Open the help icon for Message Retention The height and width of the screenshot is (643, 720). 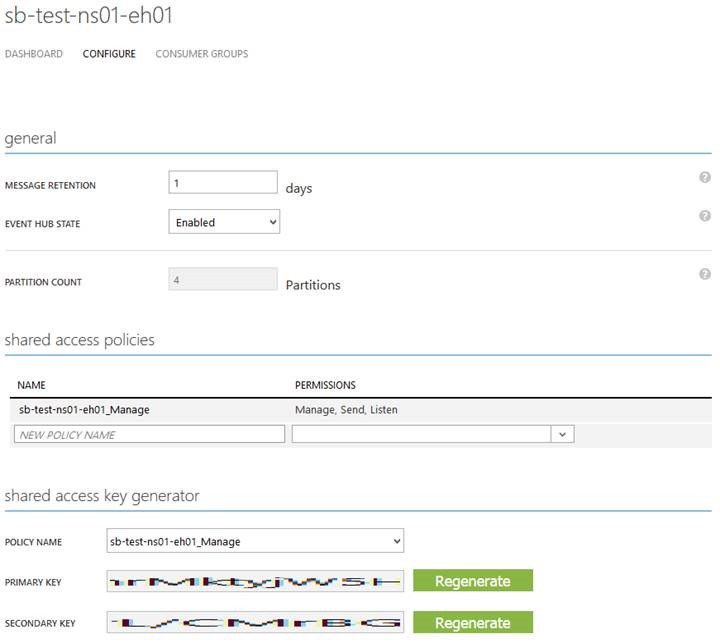click(704, 177)
